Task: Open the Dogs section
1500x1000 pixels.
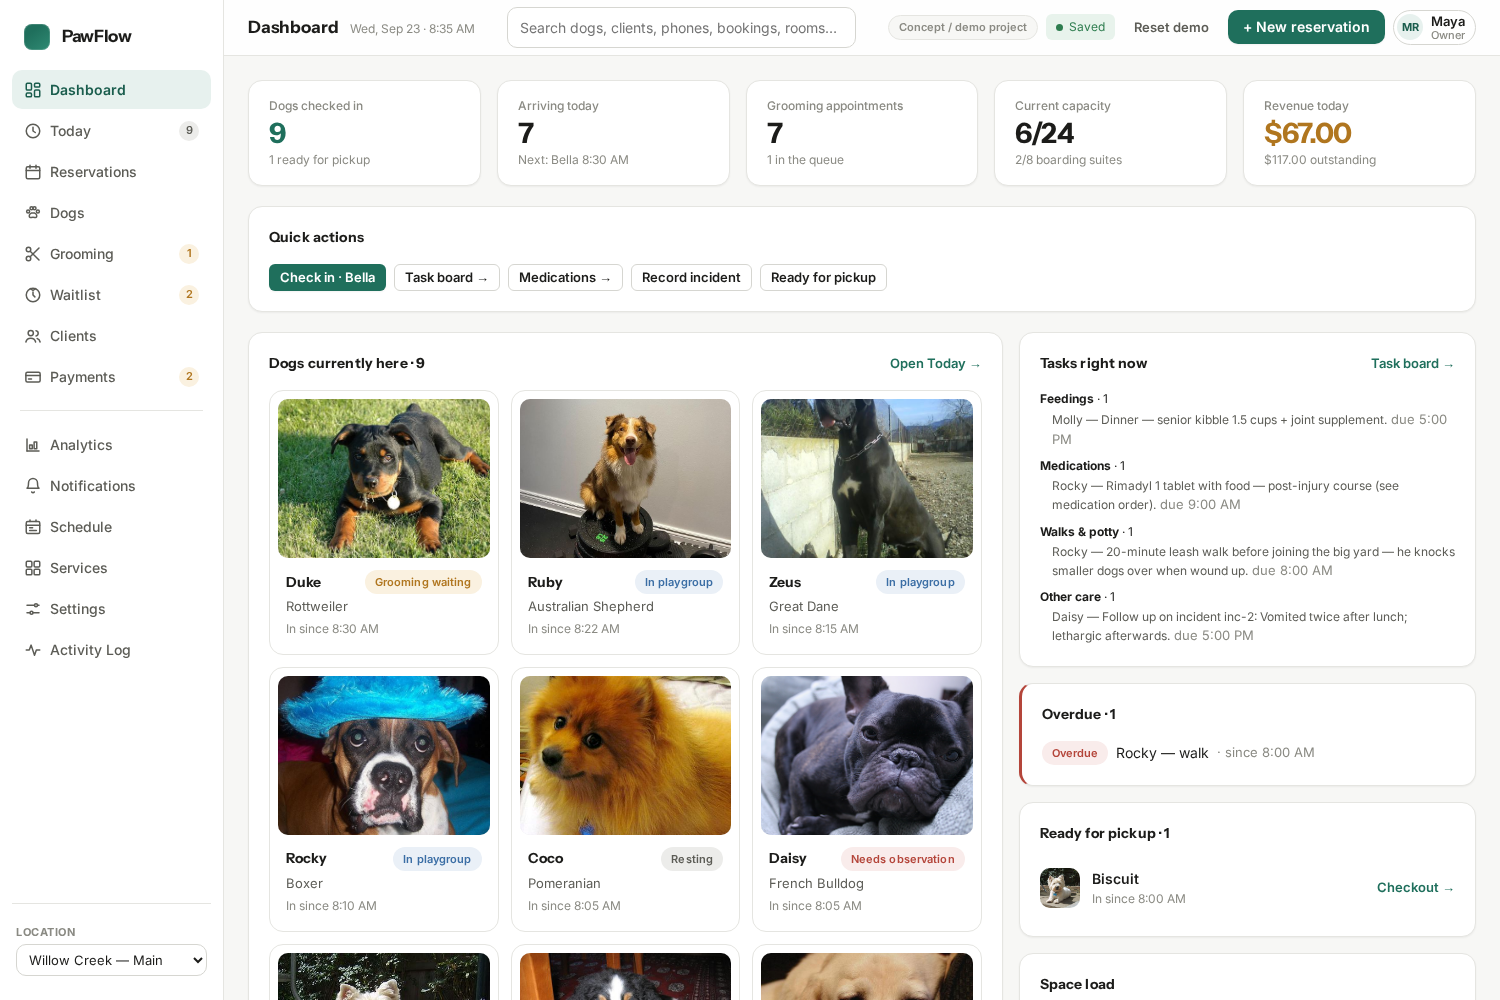Action: [111, 213]
